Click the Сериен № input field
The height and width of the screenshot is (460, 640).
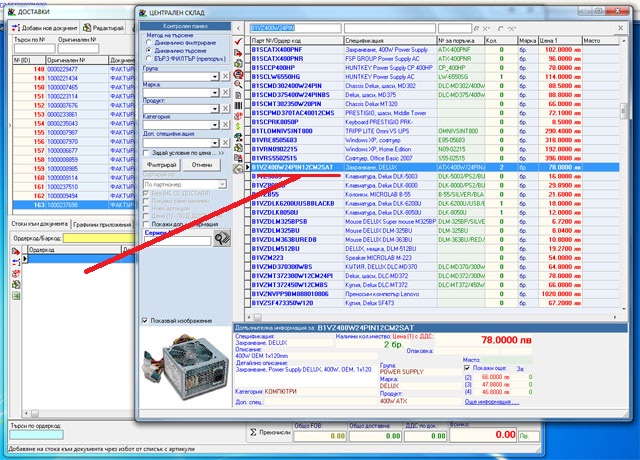(x=177, y=241)
